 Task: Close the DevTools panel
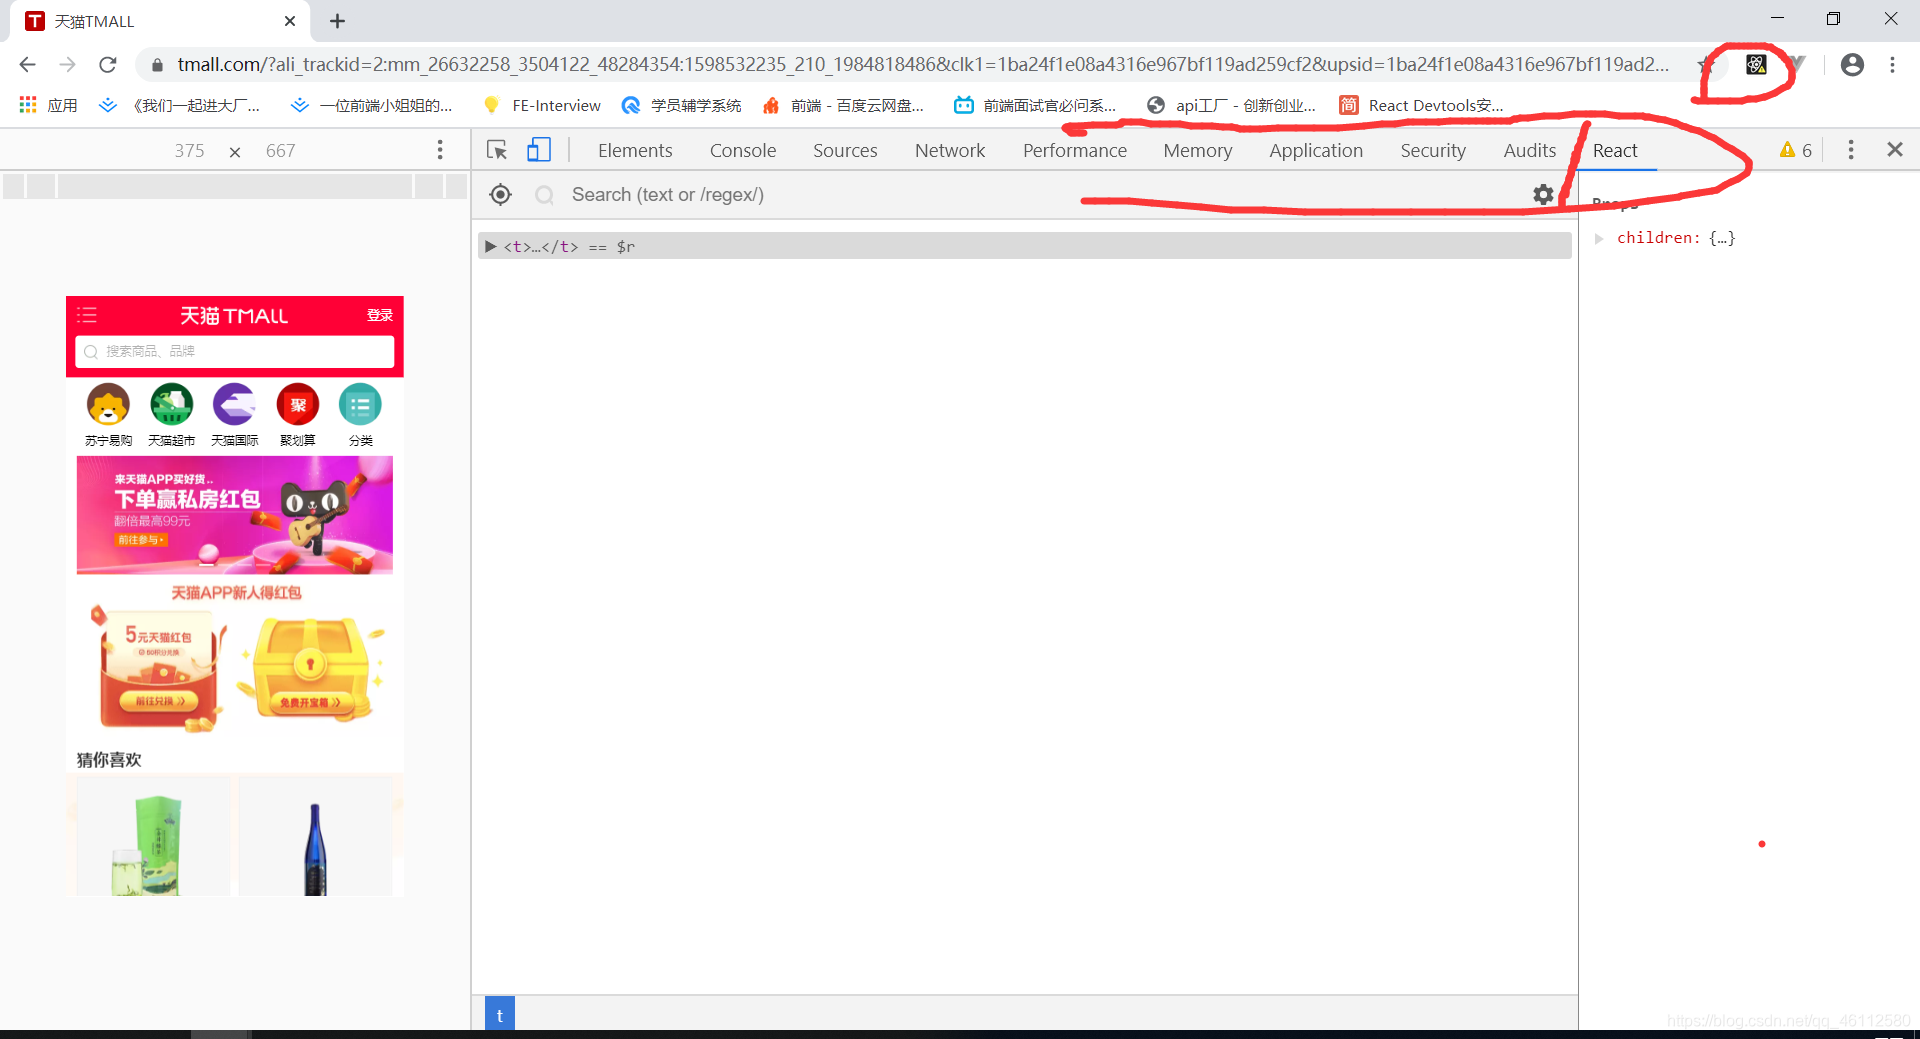1895,150
